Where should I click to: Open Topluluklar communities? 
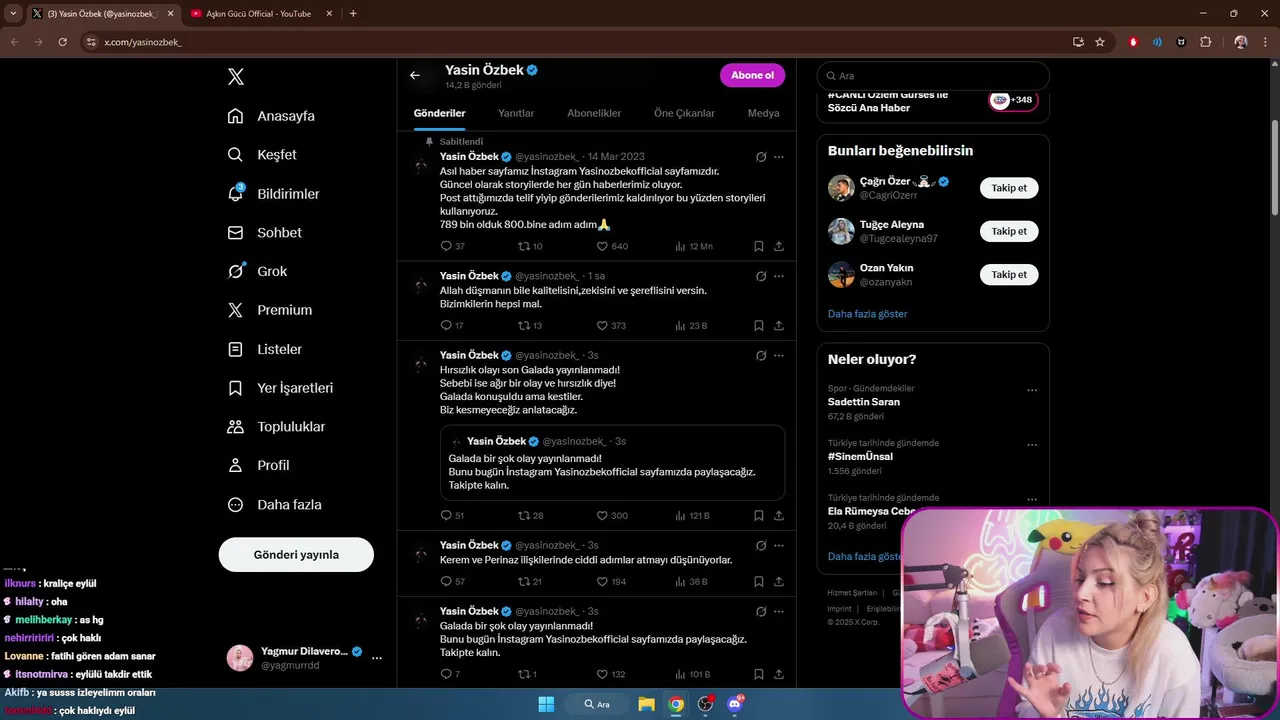[x=276, y=427]
